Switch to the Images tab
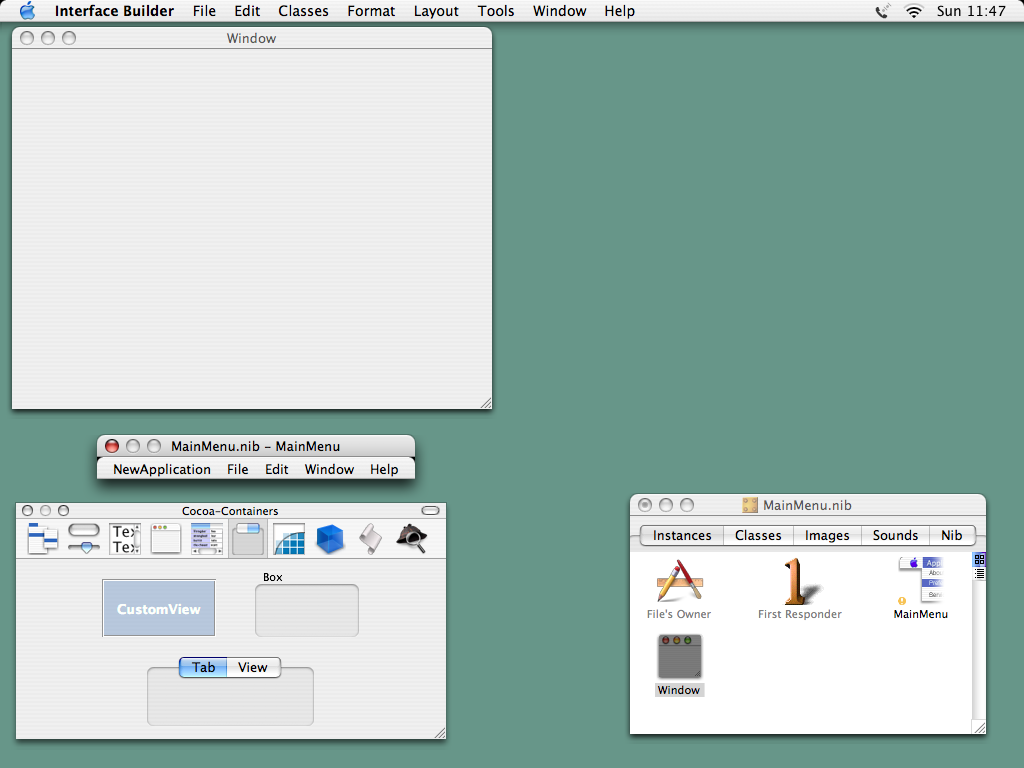 [x=827, y=536]
